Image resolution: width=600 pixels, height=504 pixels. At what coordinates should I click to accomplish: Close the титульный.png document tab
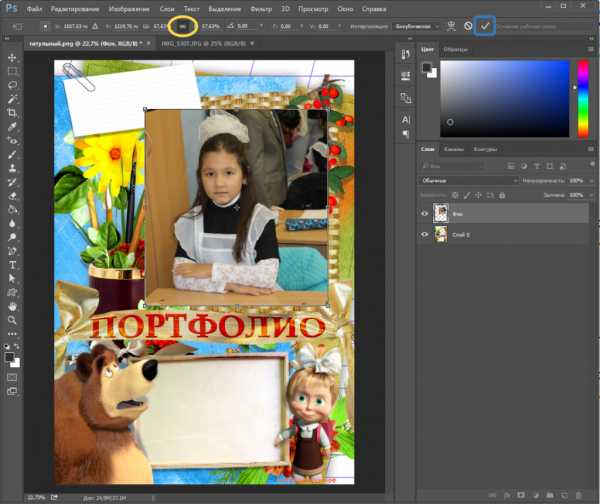[148, 44]
